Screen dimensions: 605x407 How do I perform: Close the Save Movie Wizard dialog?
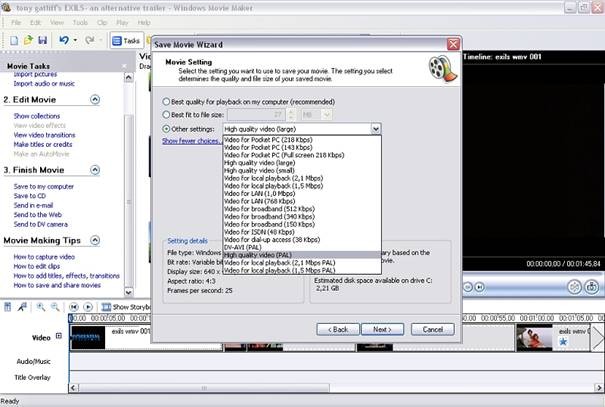(x=453, y=44)
